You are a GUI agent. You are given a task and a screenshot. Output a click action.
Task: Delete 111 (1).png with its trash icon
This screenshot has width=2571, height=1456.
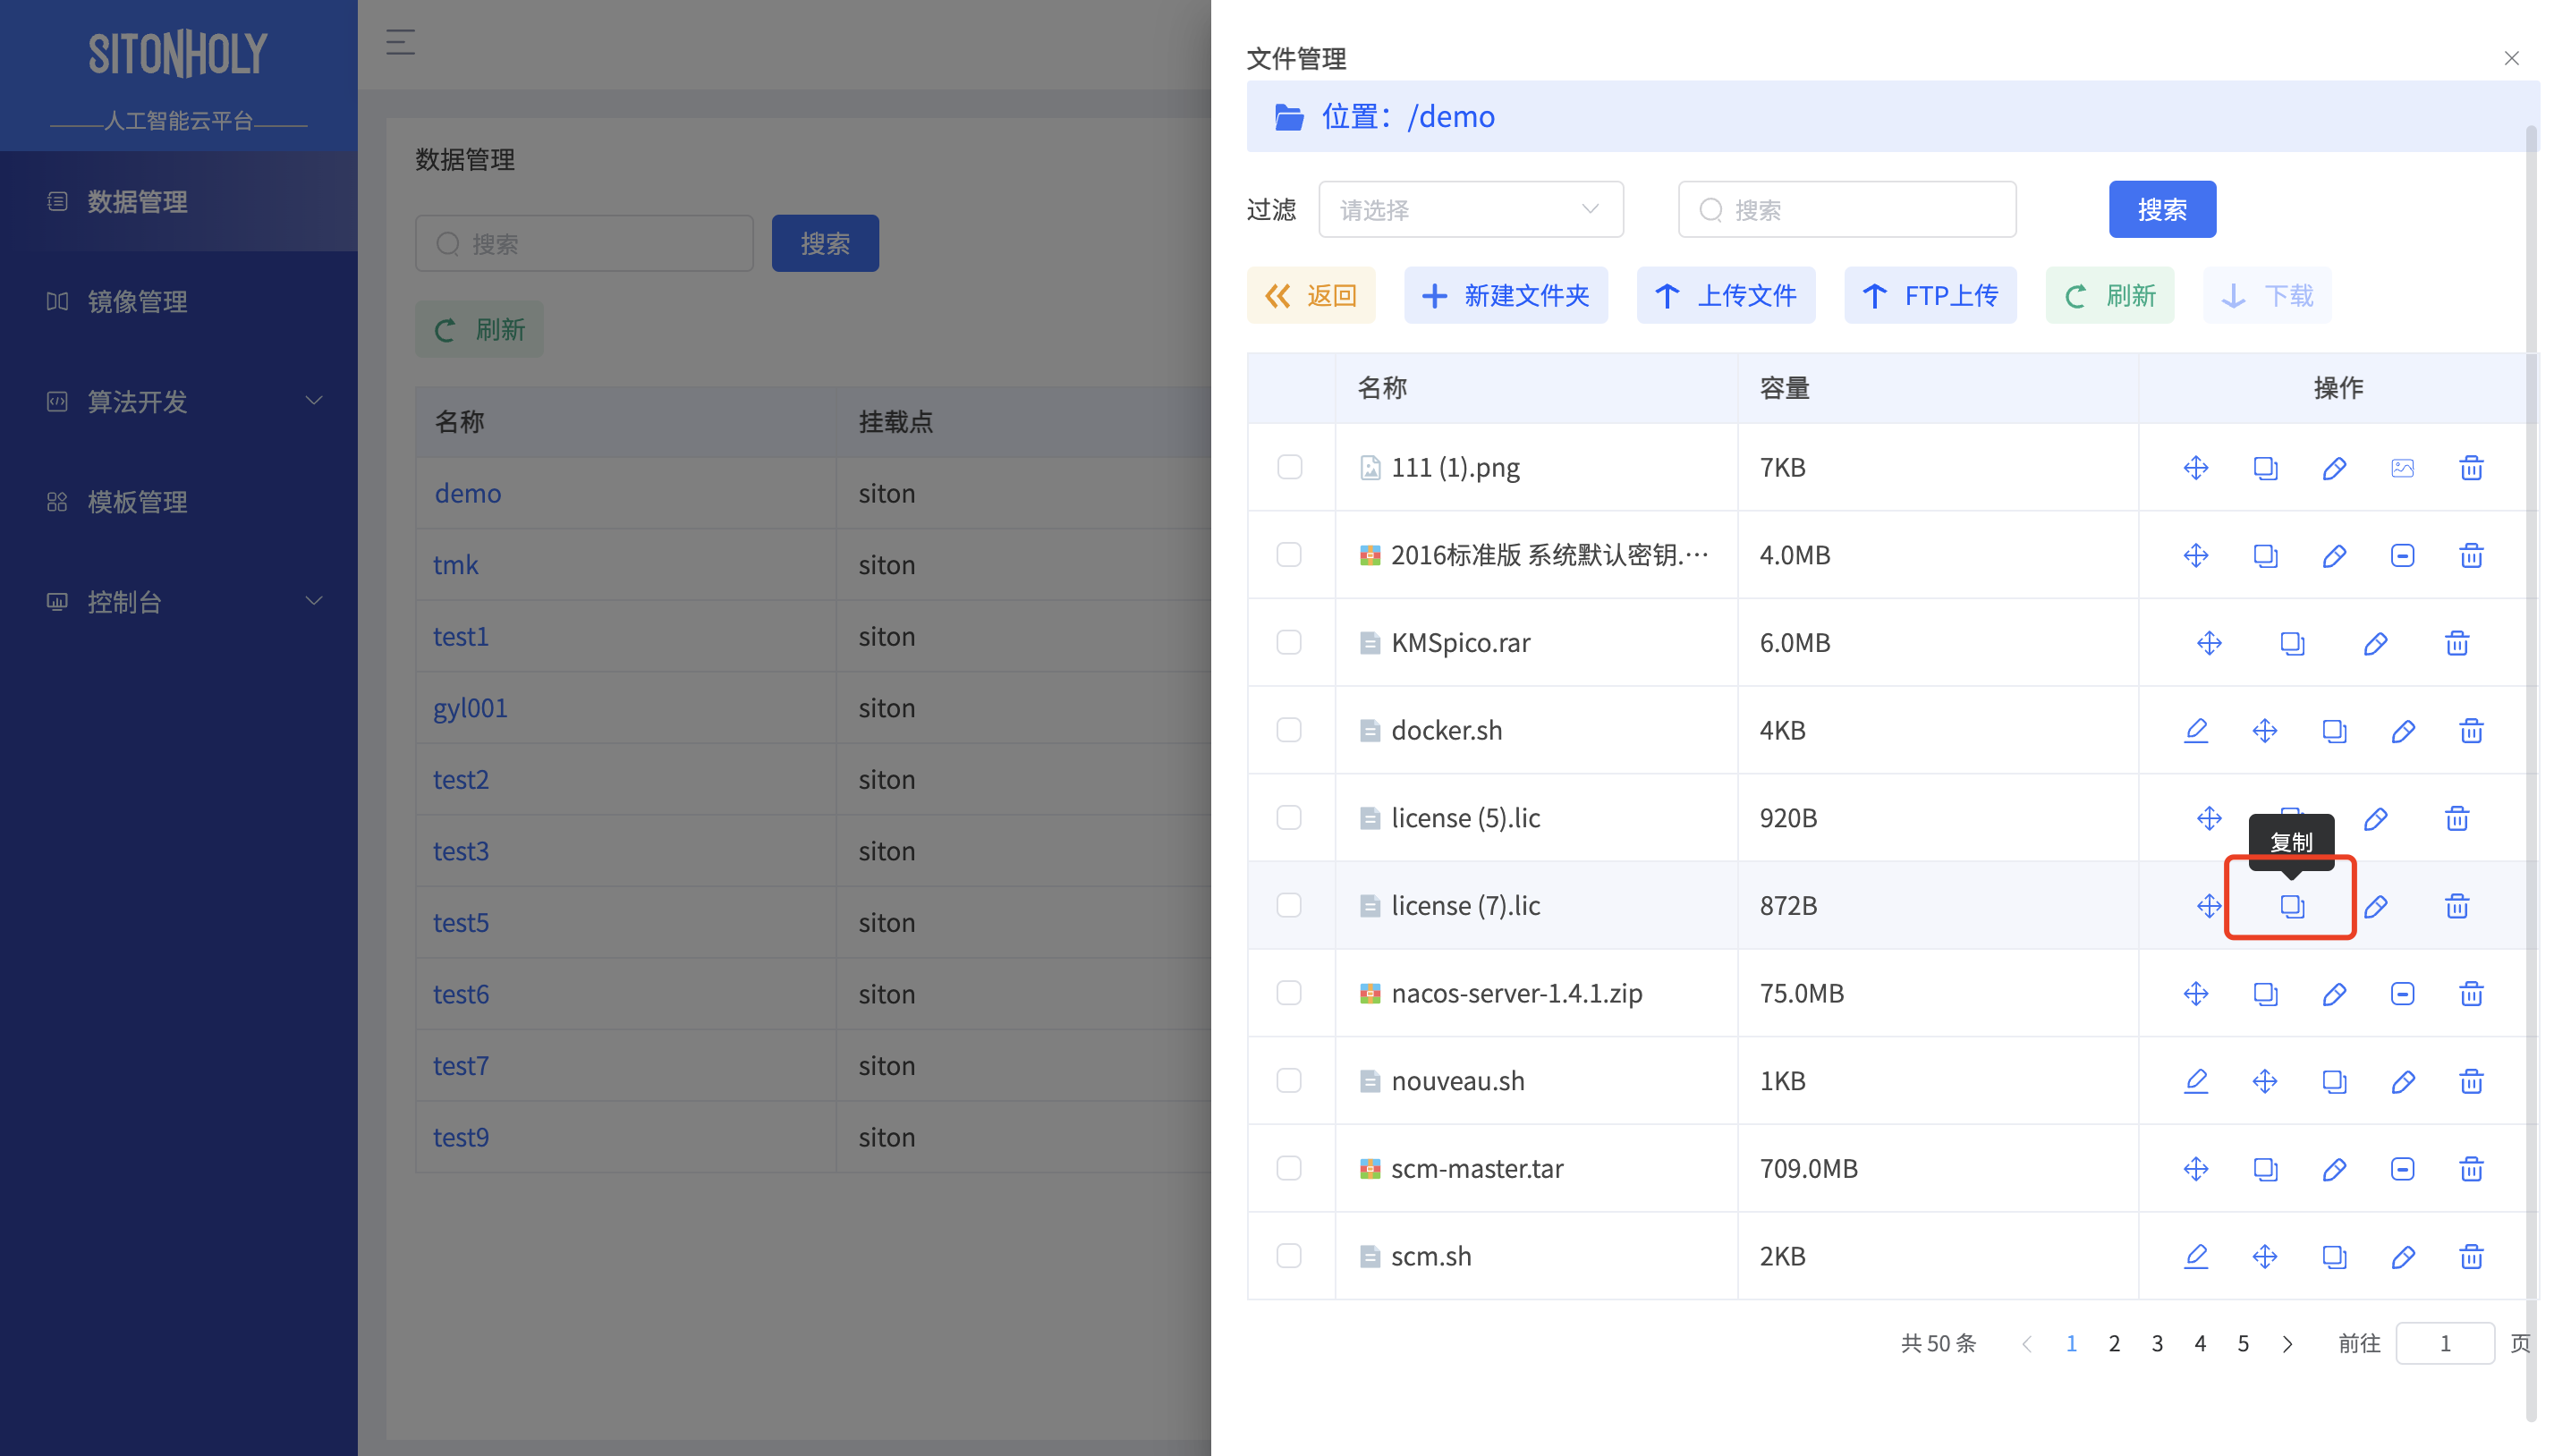click(2471, 468)
